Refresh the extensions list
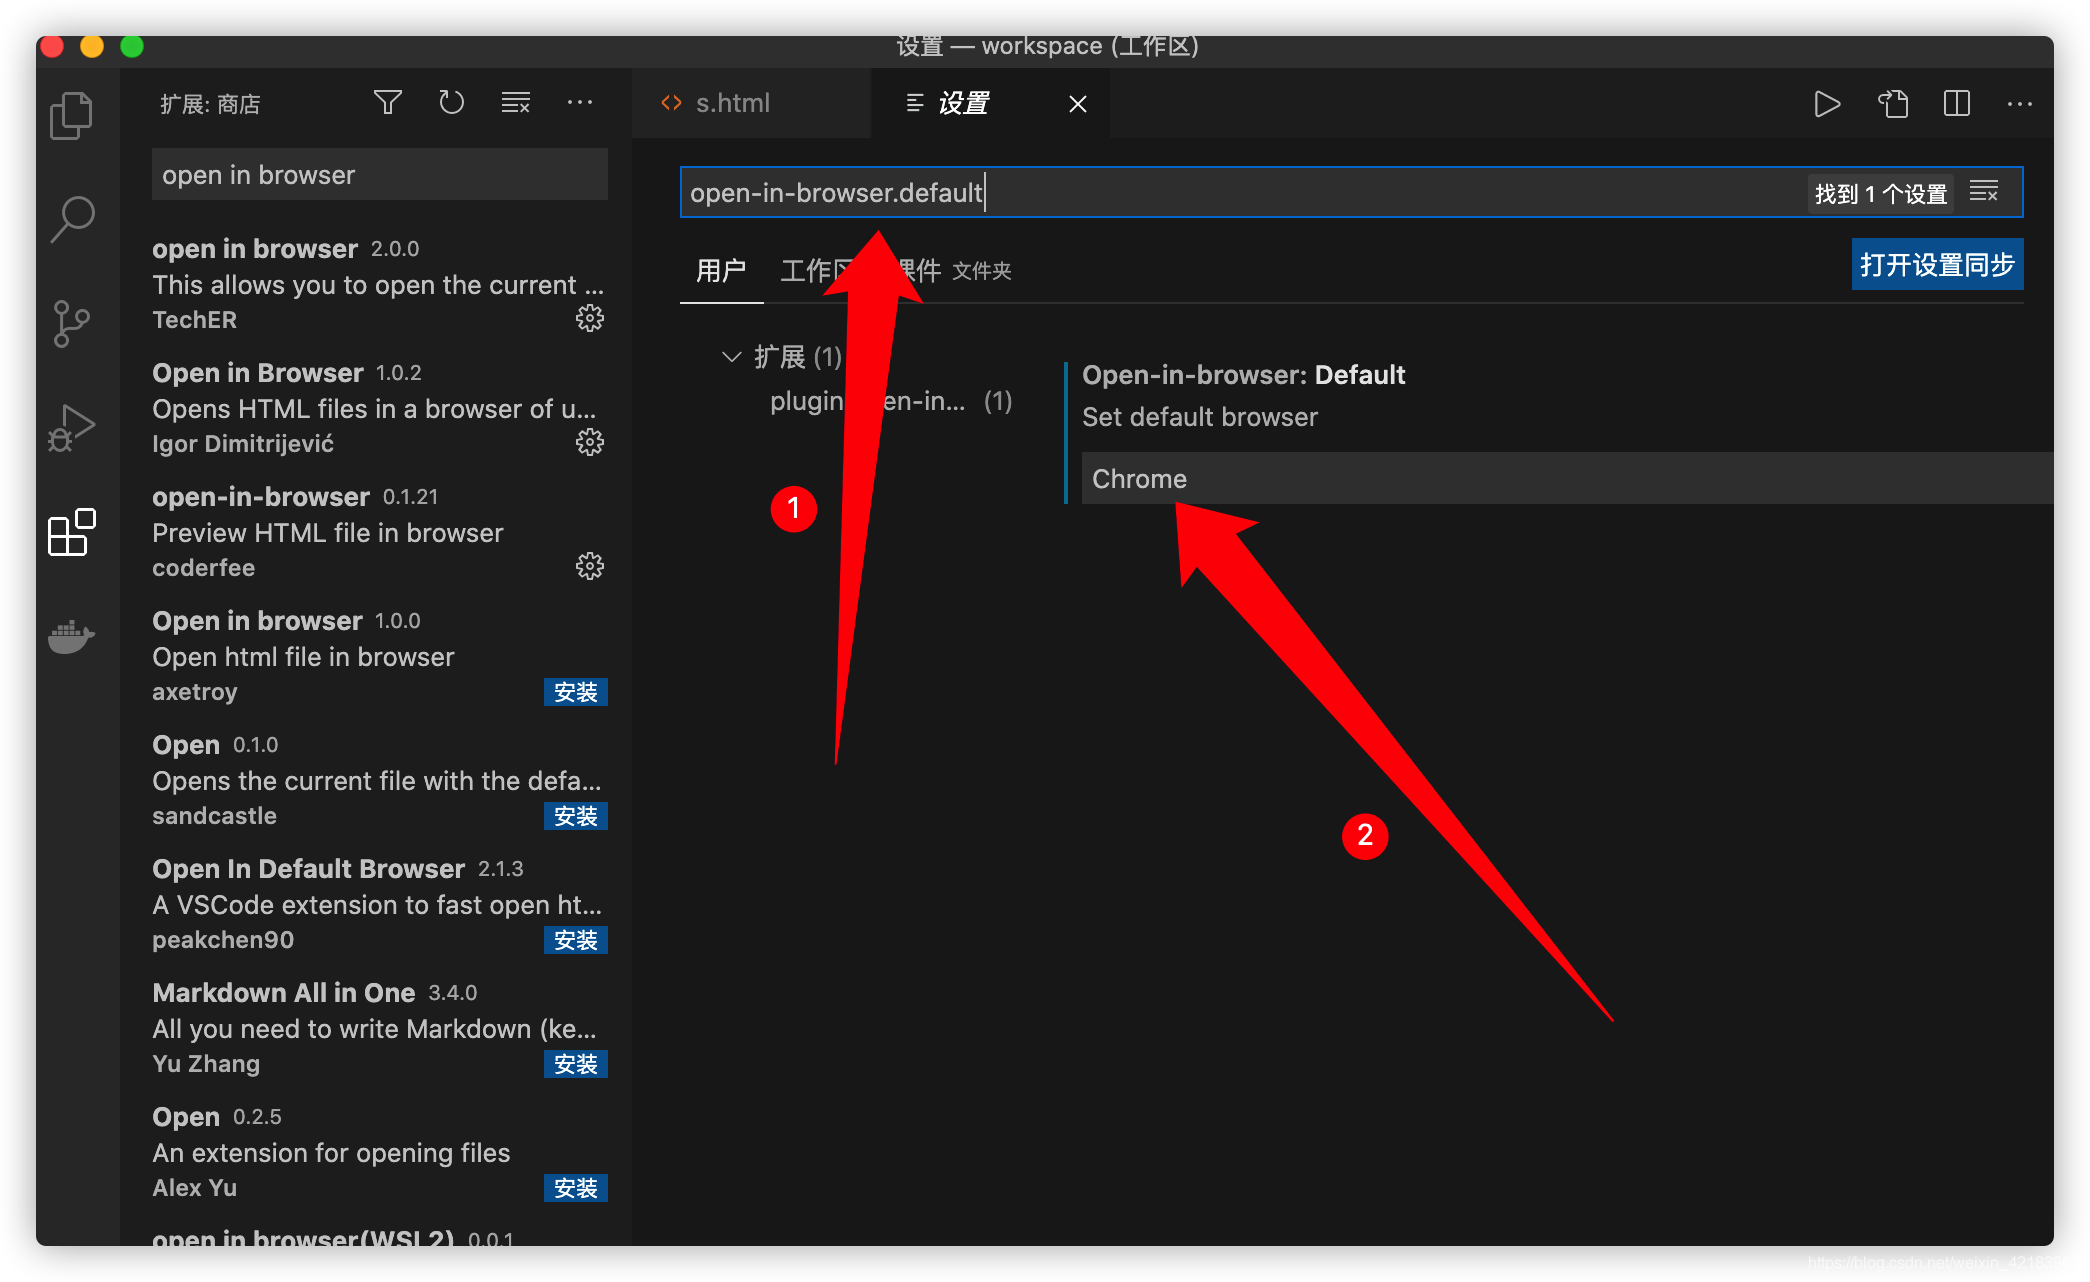The width and height of the screenshot is (2090, 1282). tap(451, 101)
